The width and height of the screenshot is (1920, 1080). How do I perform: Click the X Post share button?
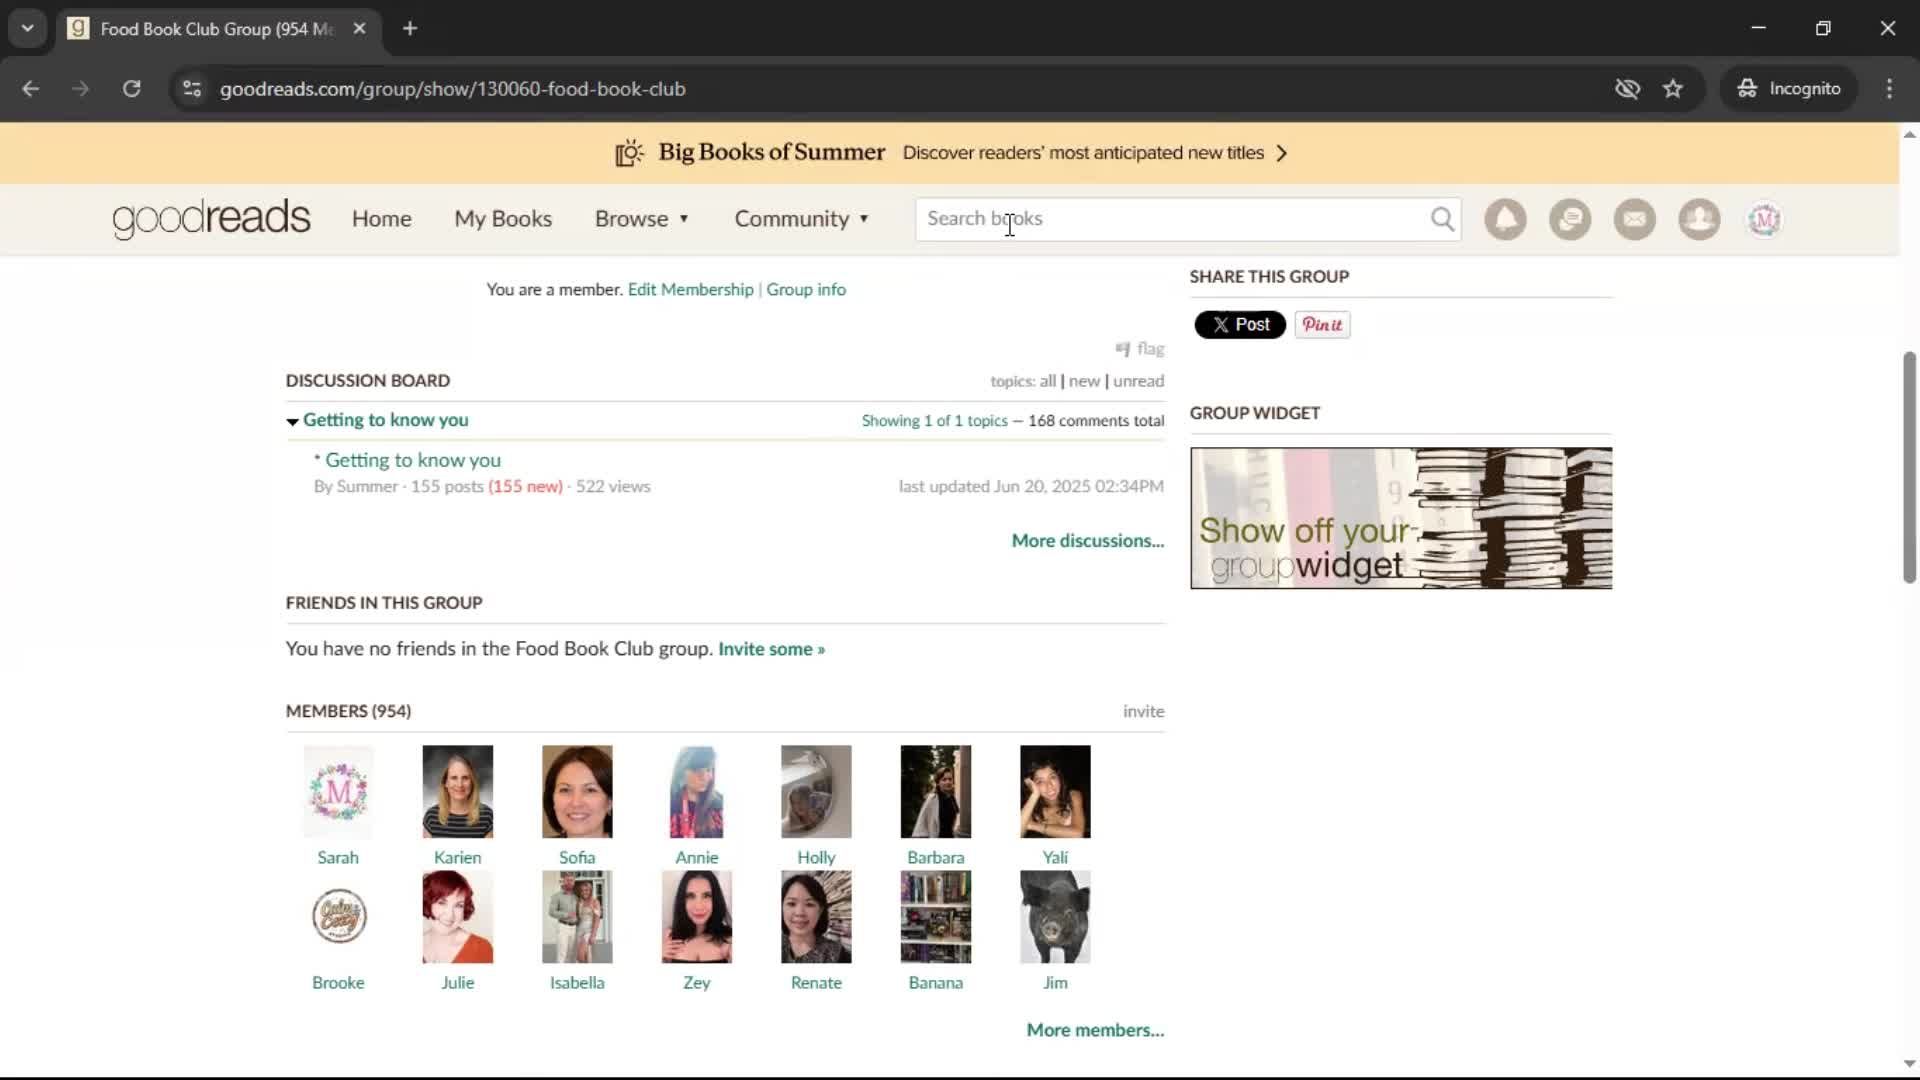[1240, 325]
